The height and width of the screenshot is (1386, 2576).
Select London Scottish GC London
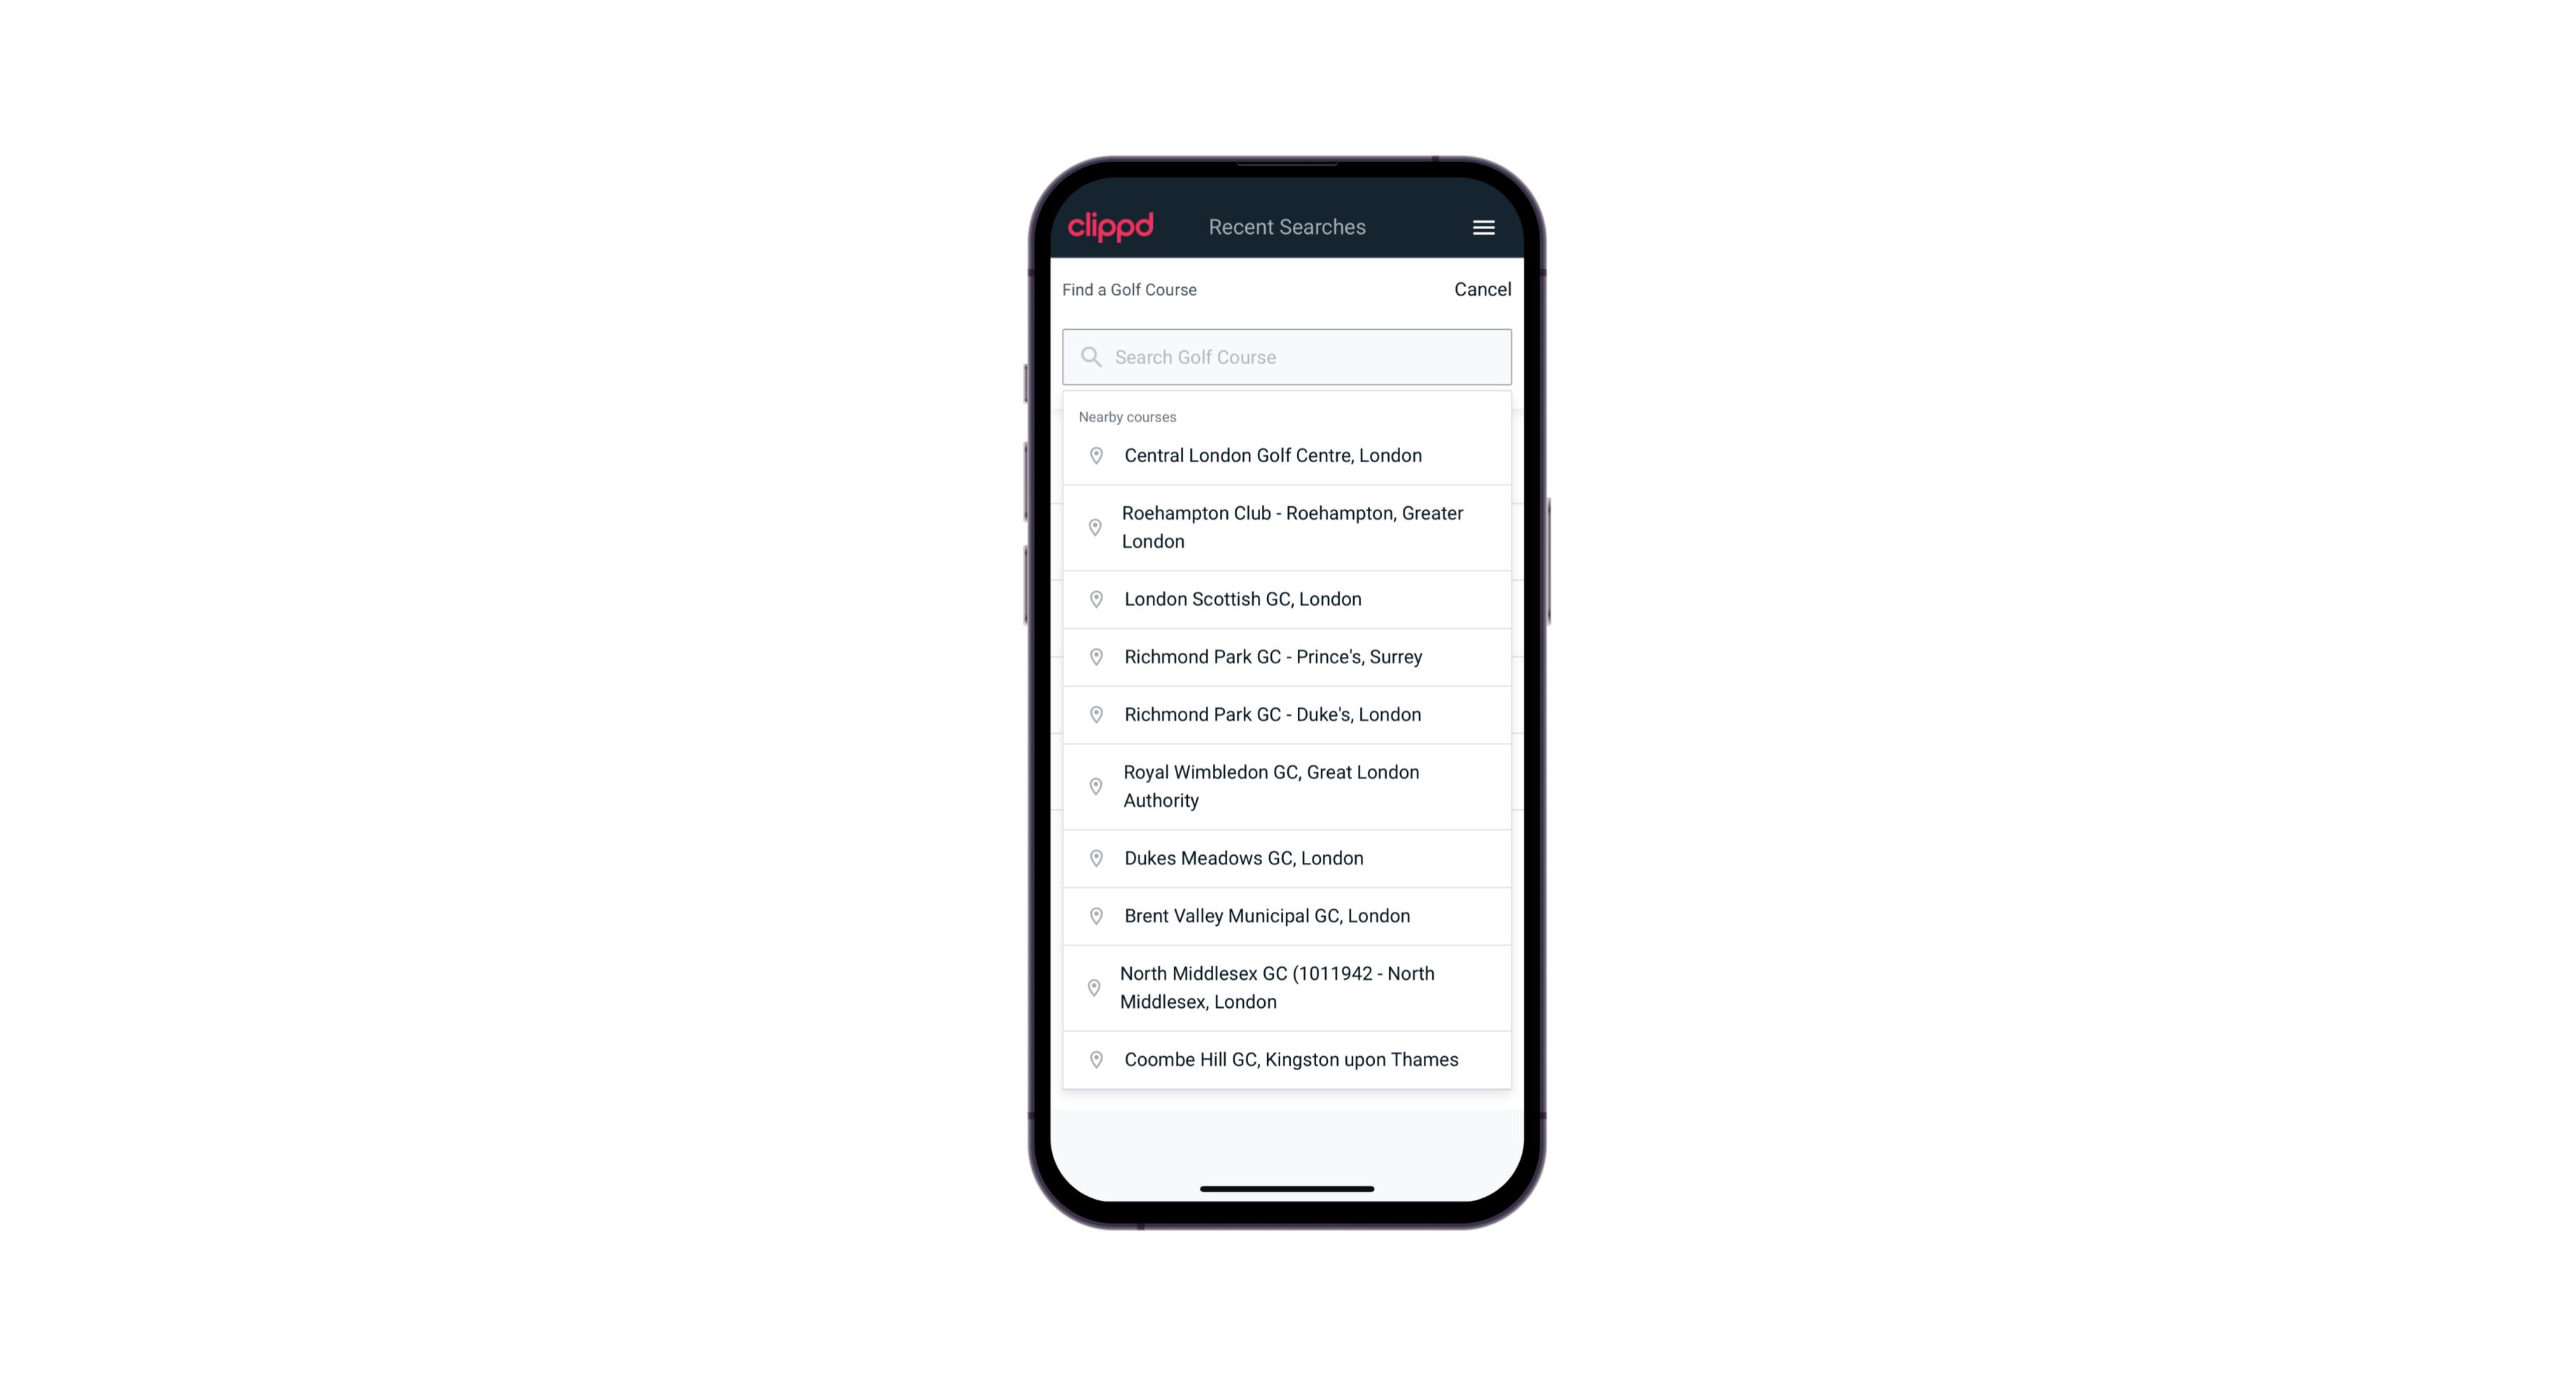pos(1288,597)
